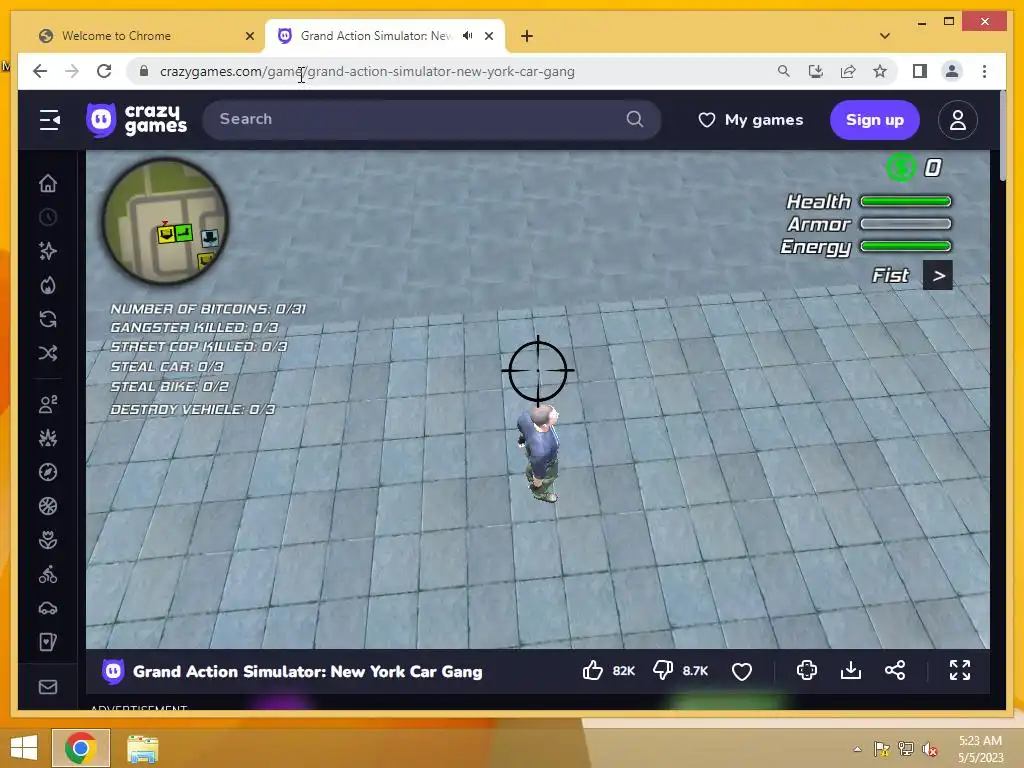Image resolution: width=1024 pixels, height=768 pixels.
Task: Click the Energy bar
Action: [906, 246]
